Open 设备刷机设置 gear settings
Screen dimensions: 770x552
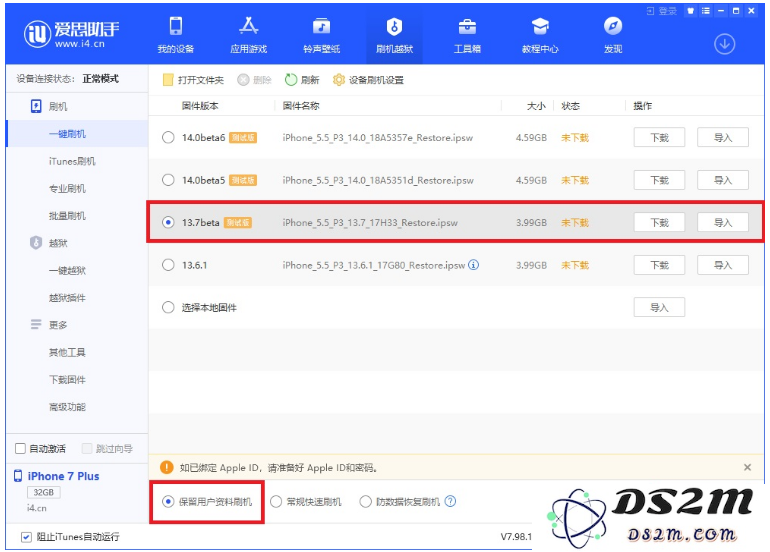[368, 80]
